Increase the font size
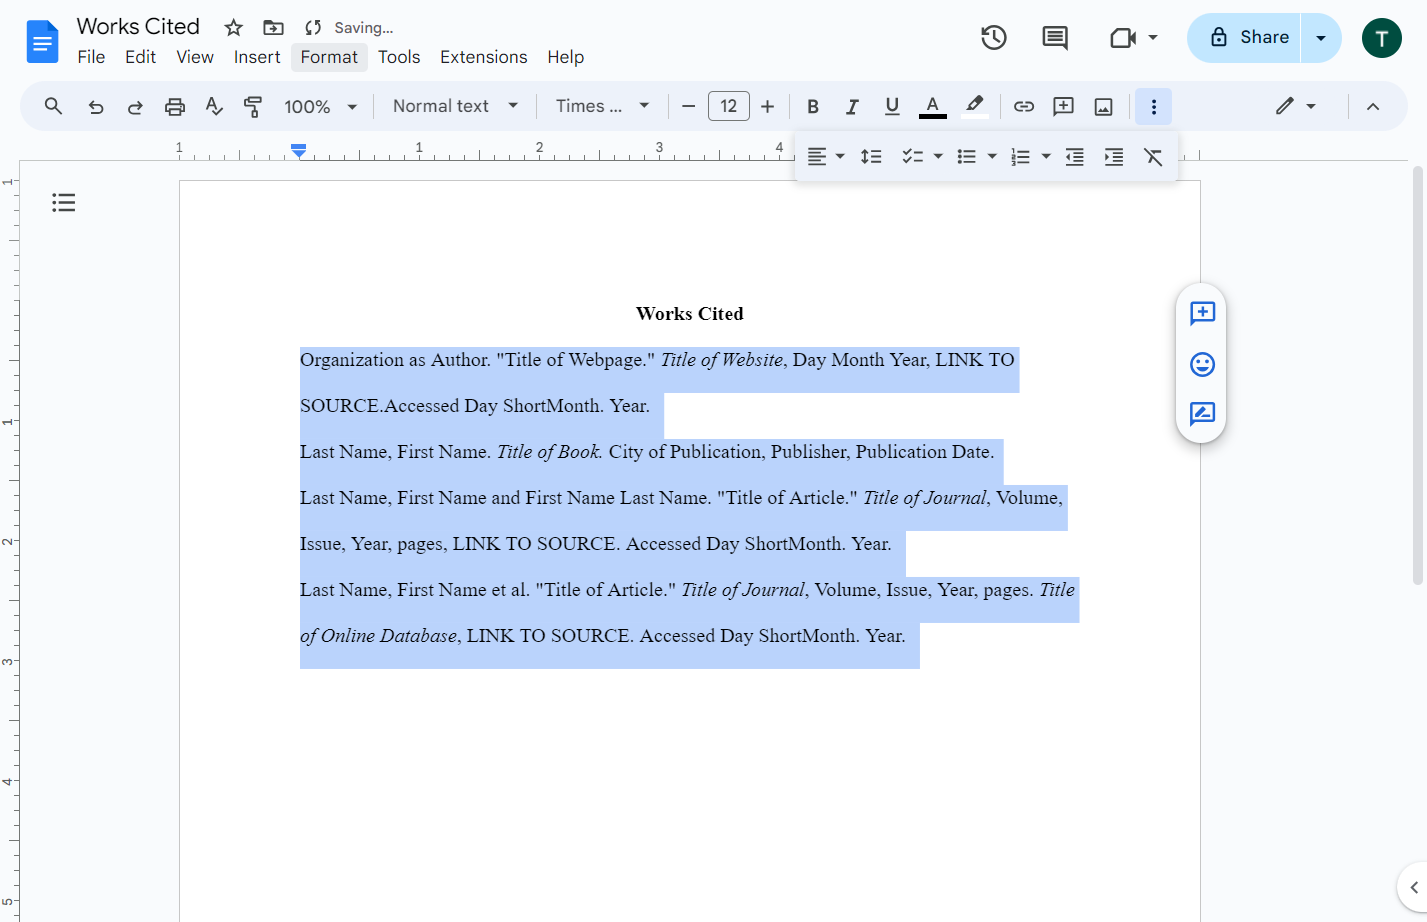Image resolution: width=1427 pixels, height=922 pixels. click(767, 106)
